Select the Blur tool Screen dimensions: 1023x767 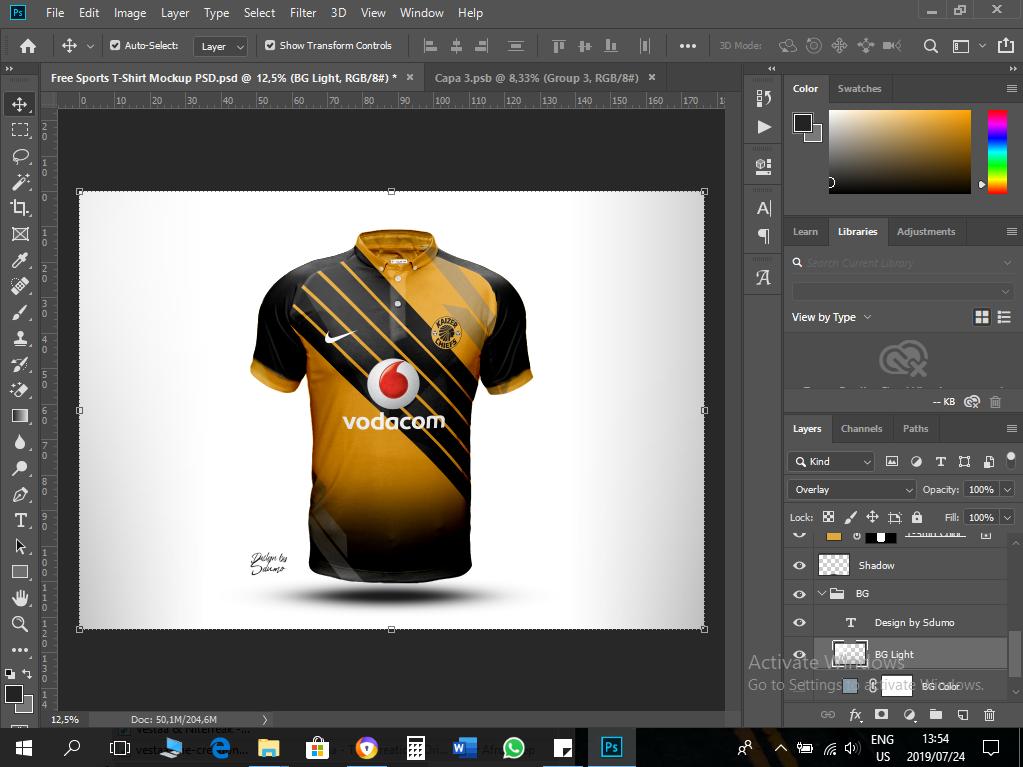pyautogui.click(x=20, y=442)
